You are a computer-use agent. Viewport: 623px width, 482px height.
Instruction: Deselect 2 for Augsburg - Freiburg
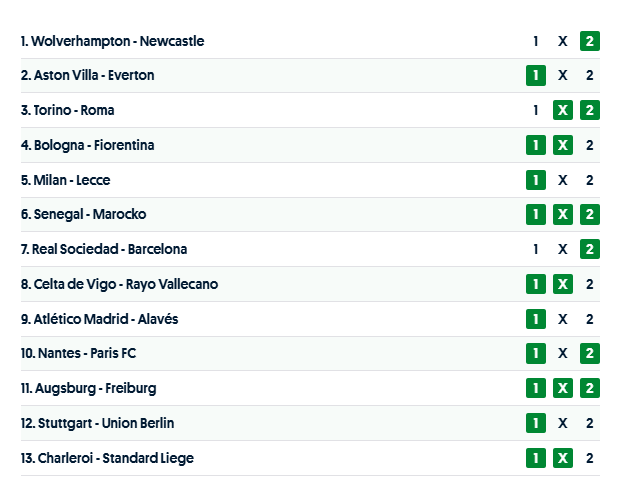(590, 388)
